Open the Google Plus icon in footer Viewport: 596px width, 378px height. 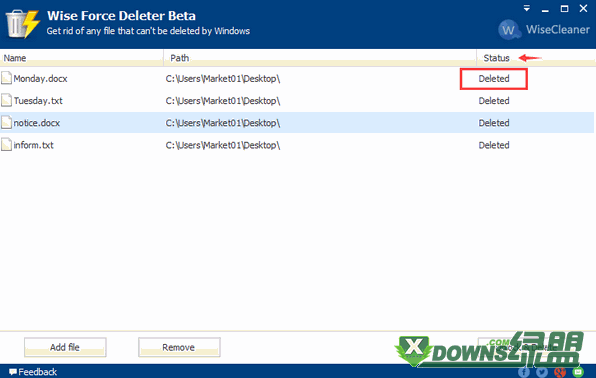(x=560, y=372)
